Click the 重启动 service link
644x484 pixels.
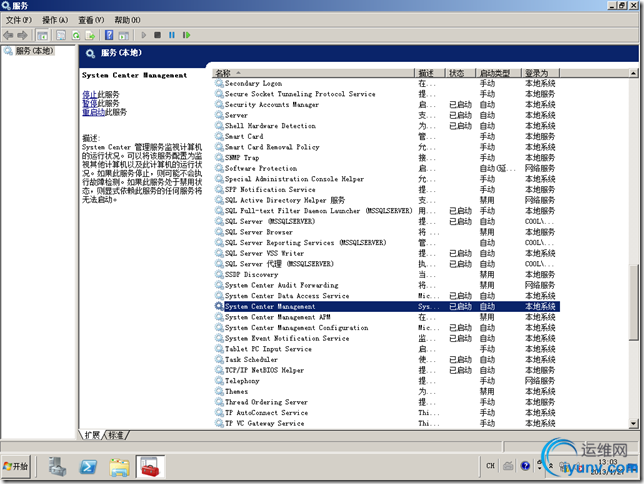tap(93, 112)
